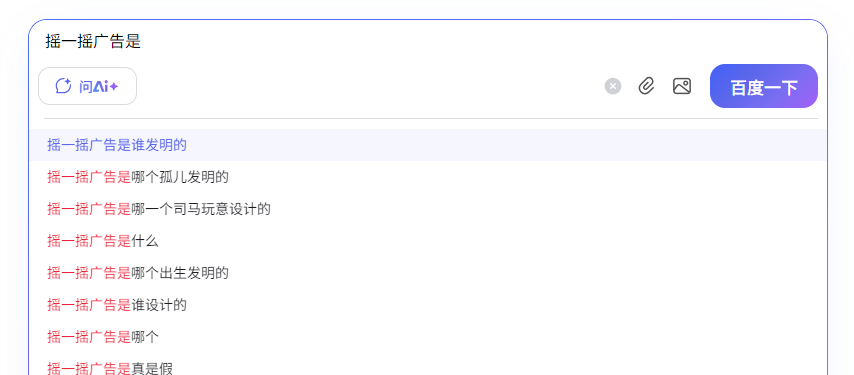Open the 问AI assistant button
The image size is (854, 375).
pyautogui.click(x=87, y=86)
